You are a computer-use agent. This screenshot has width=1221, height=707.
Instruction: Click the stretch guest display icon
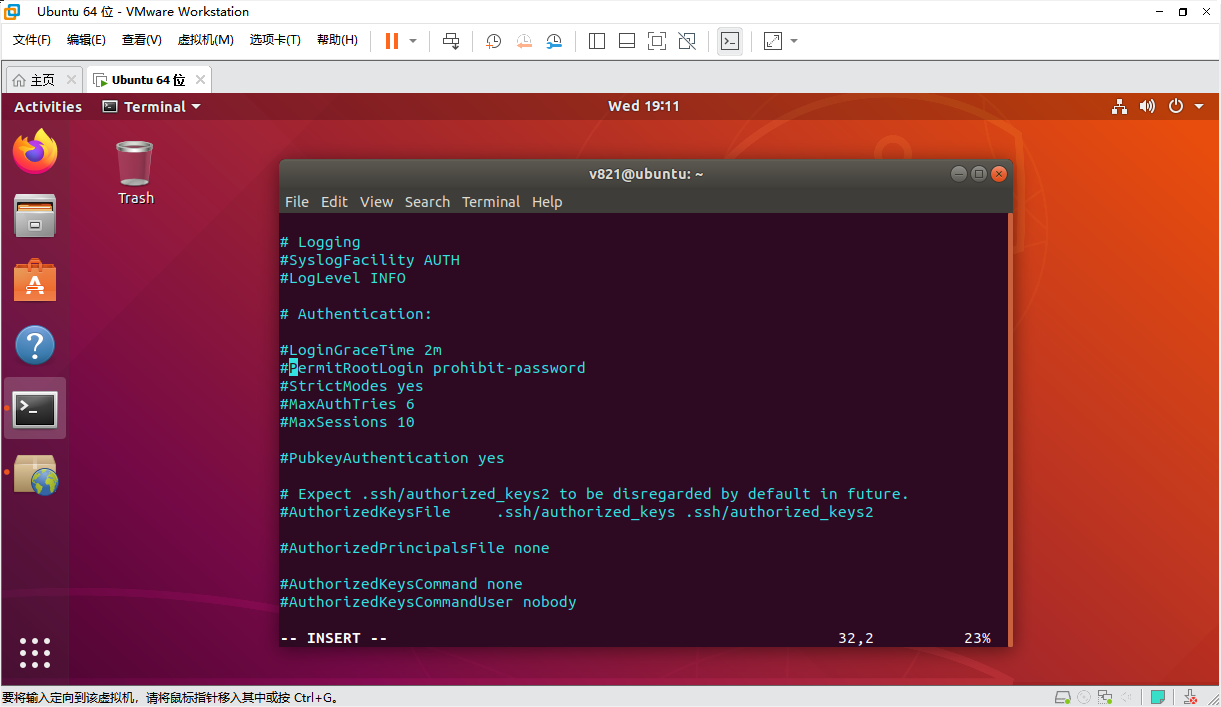(x=773, y=41)
